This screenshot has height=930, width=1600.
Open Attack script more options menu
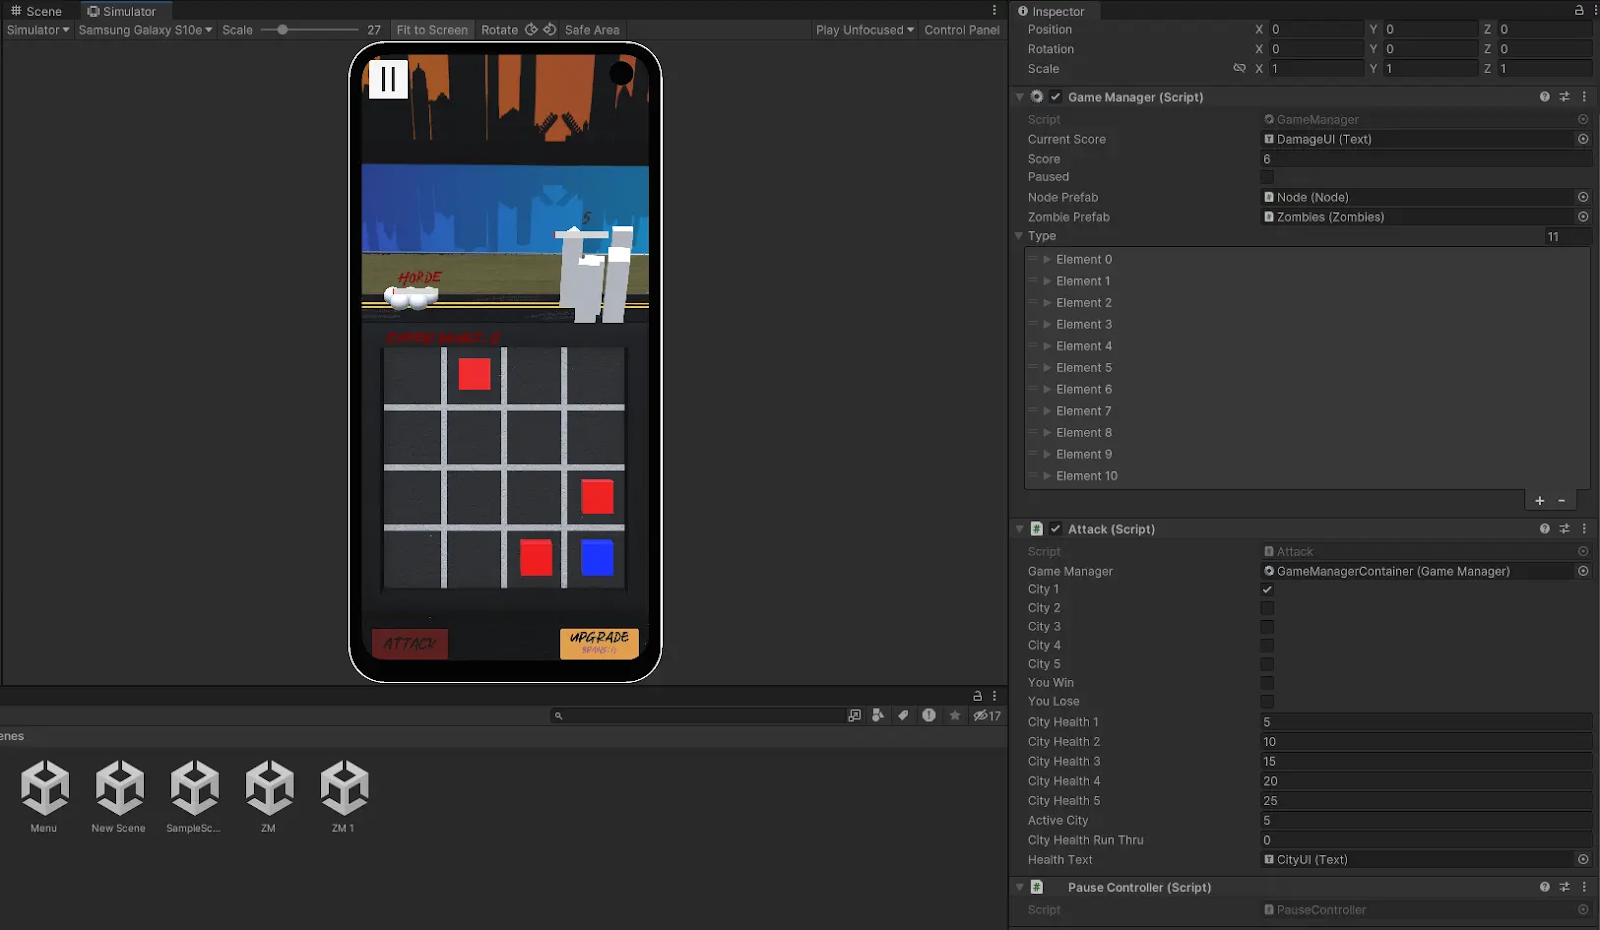click(x=1584, y=529)
